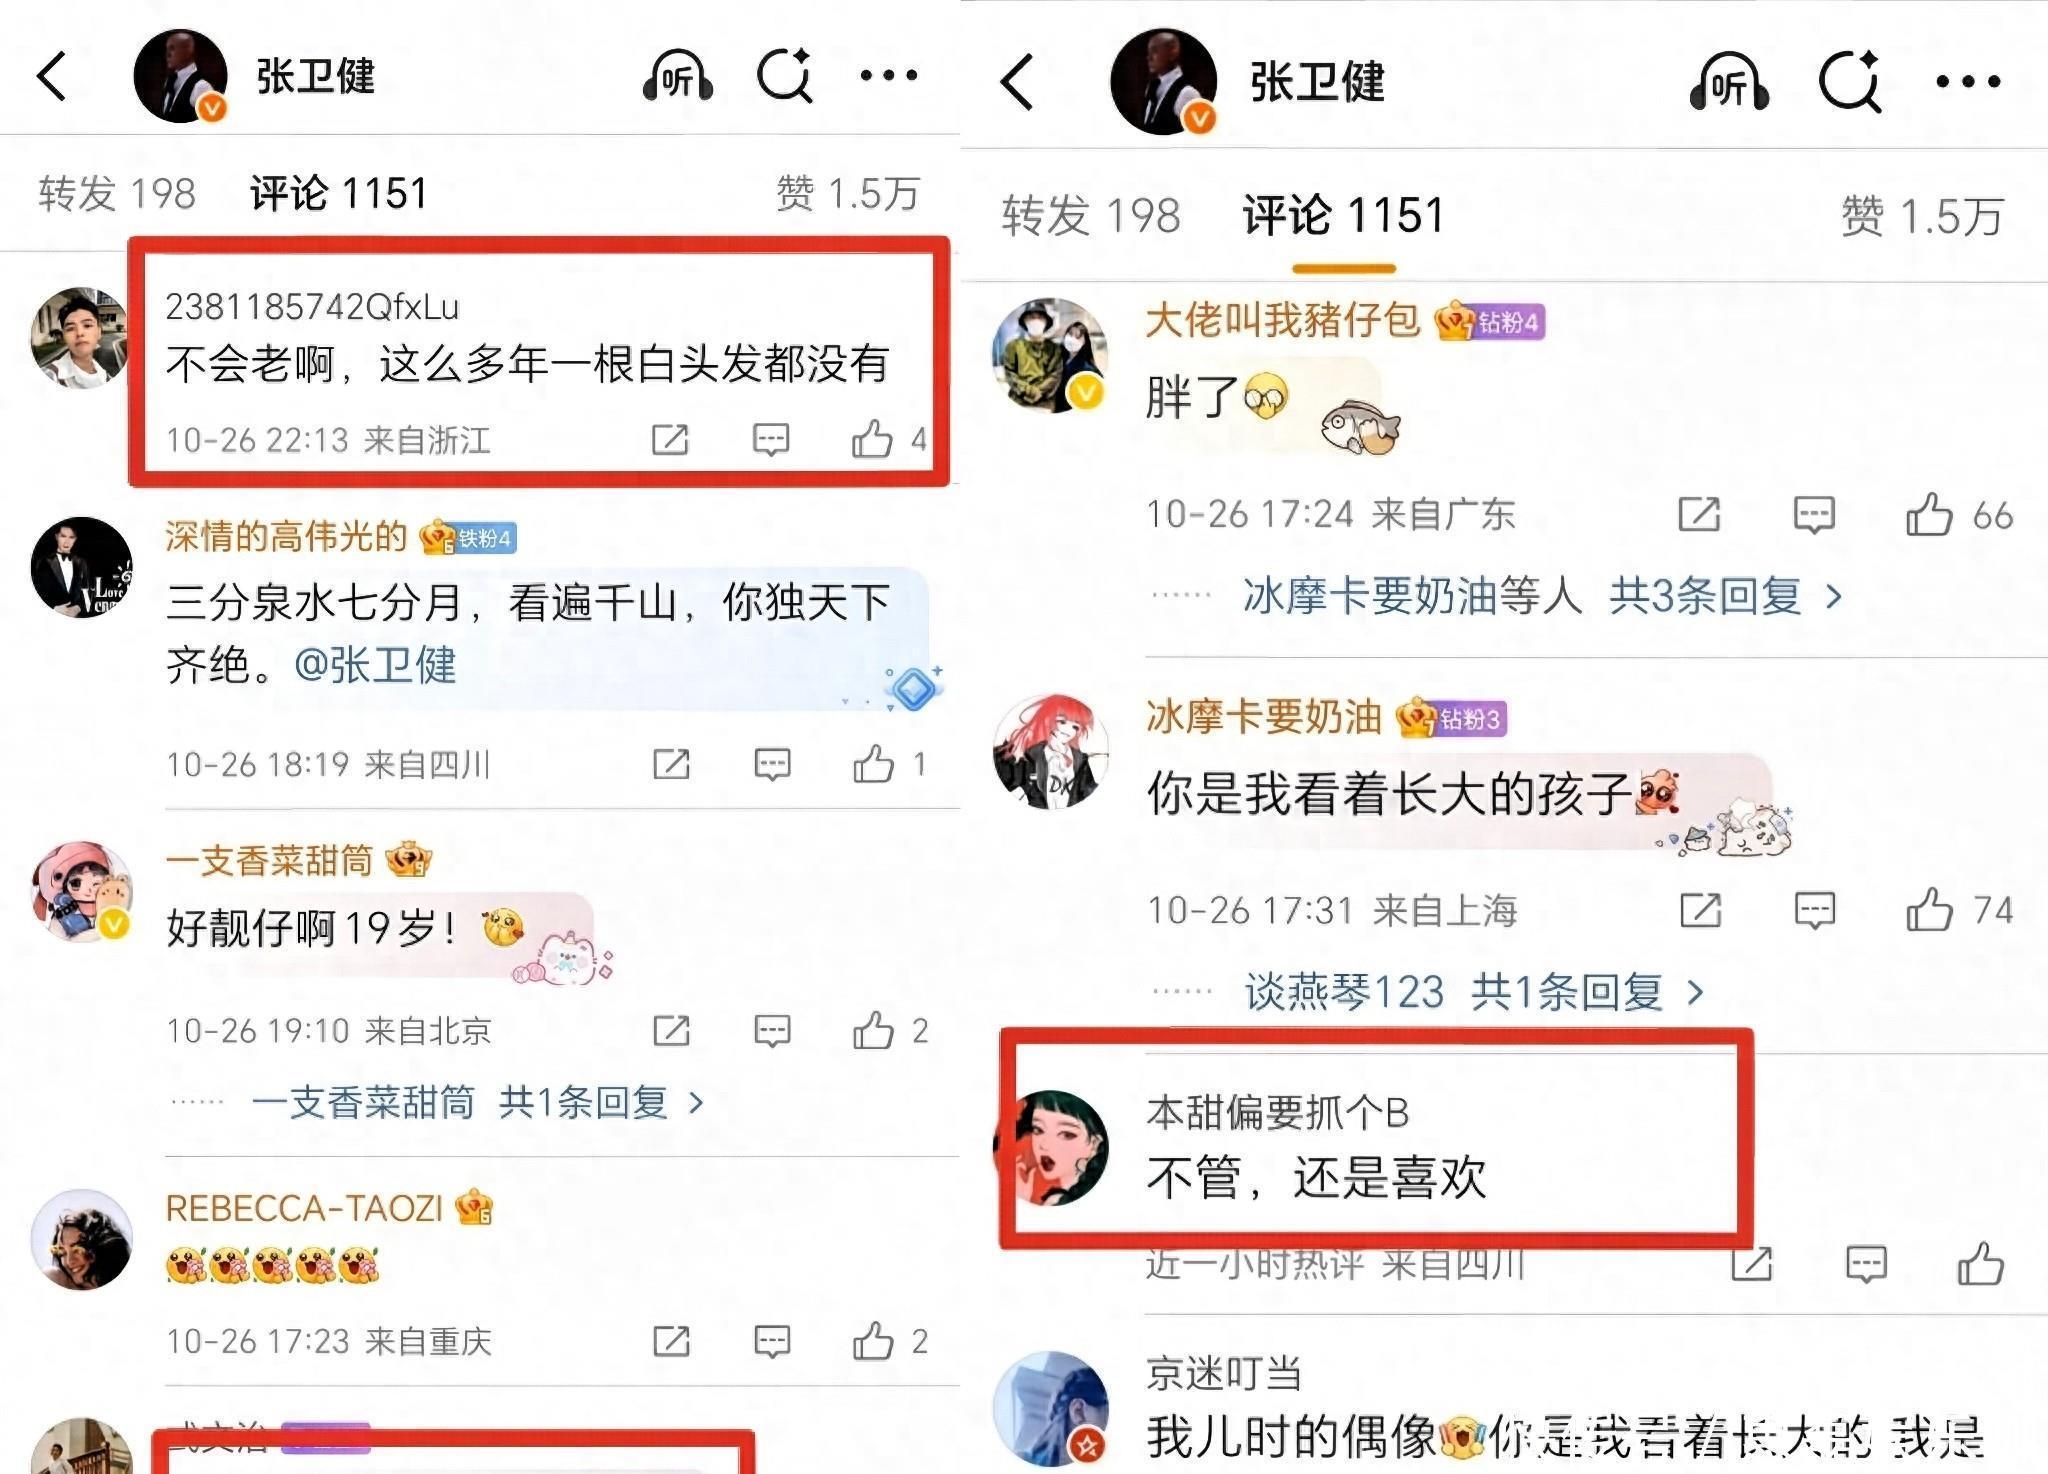Open username 深情的高伟光的 profile
This screenshot has width=2048, height=1474.
click(x=286, y=537)
